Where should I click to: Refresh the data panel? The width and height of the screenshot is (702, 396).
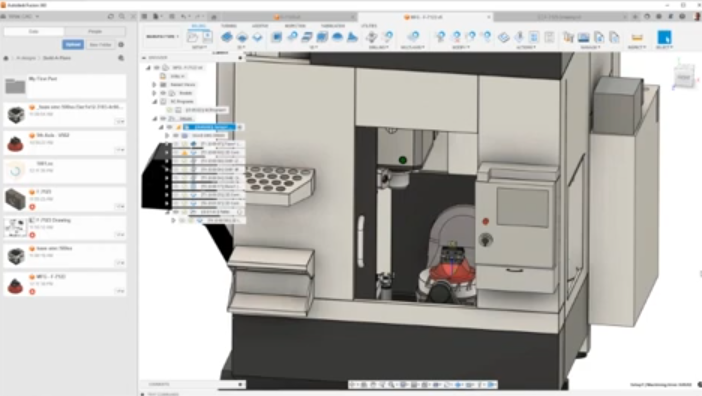tap(111, 17)
